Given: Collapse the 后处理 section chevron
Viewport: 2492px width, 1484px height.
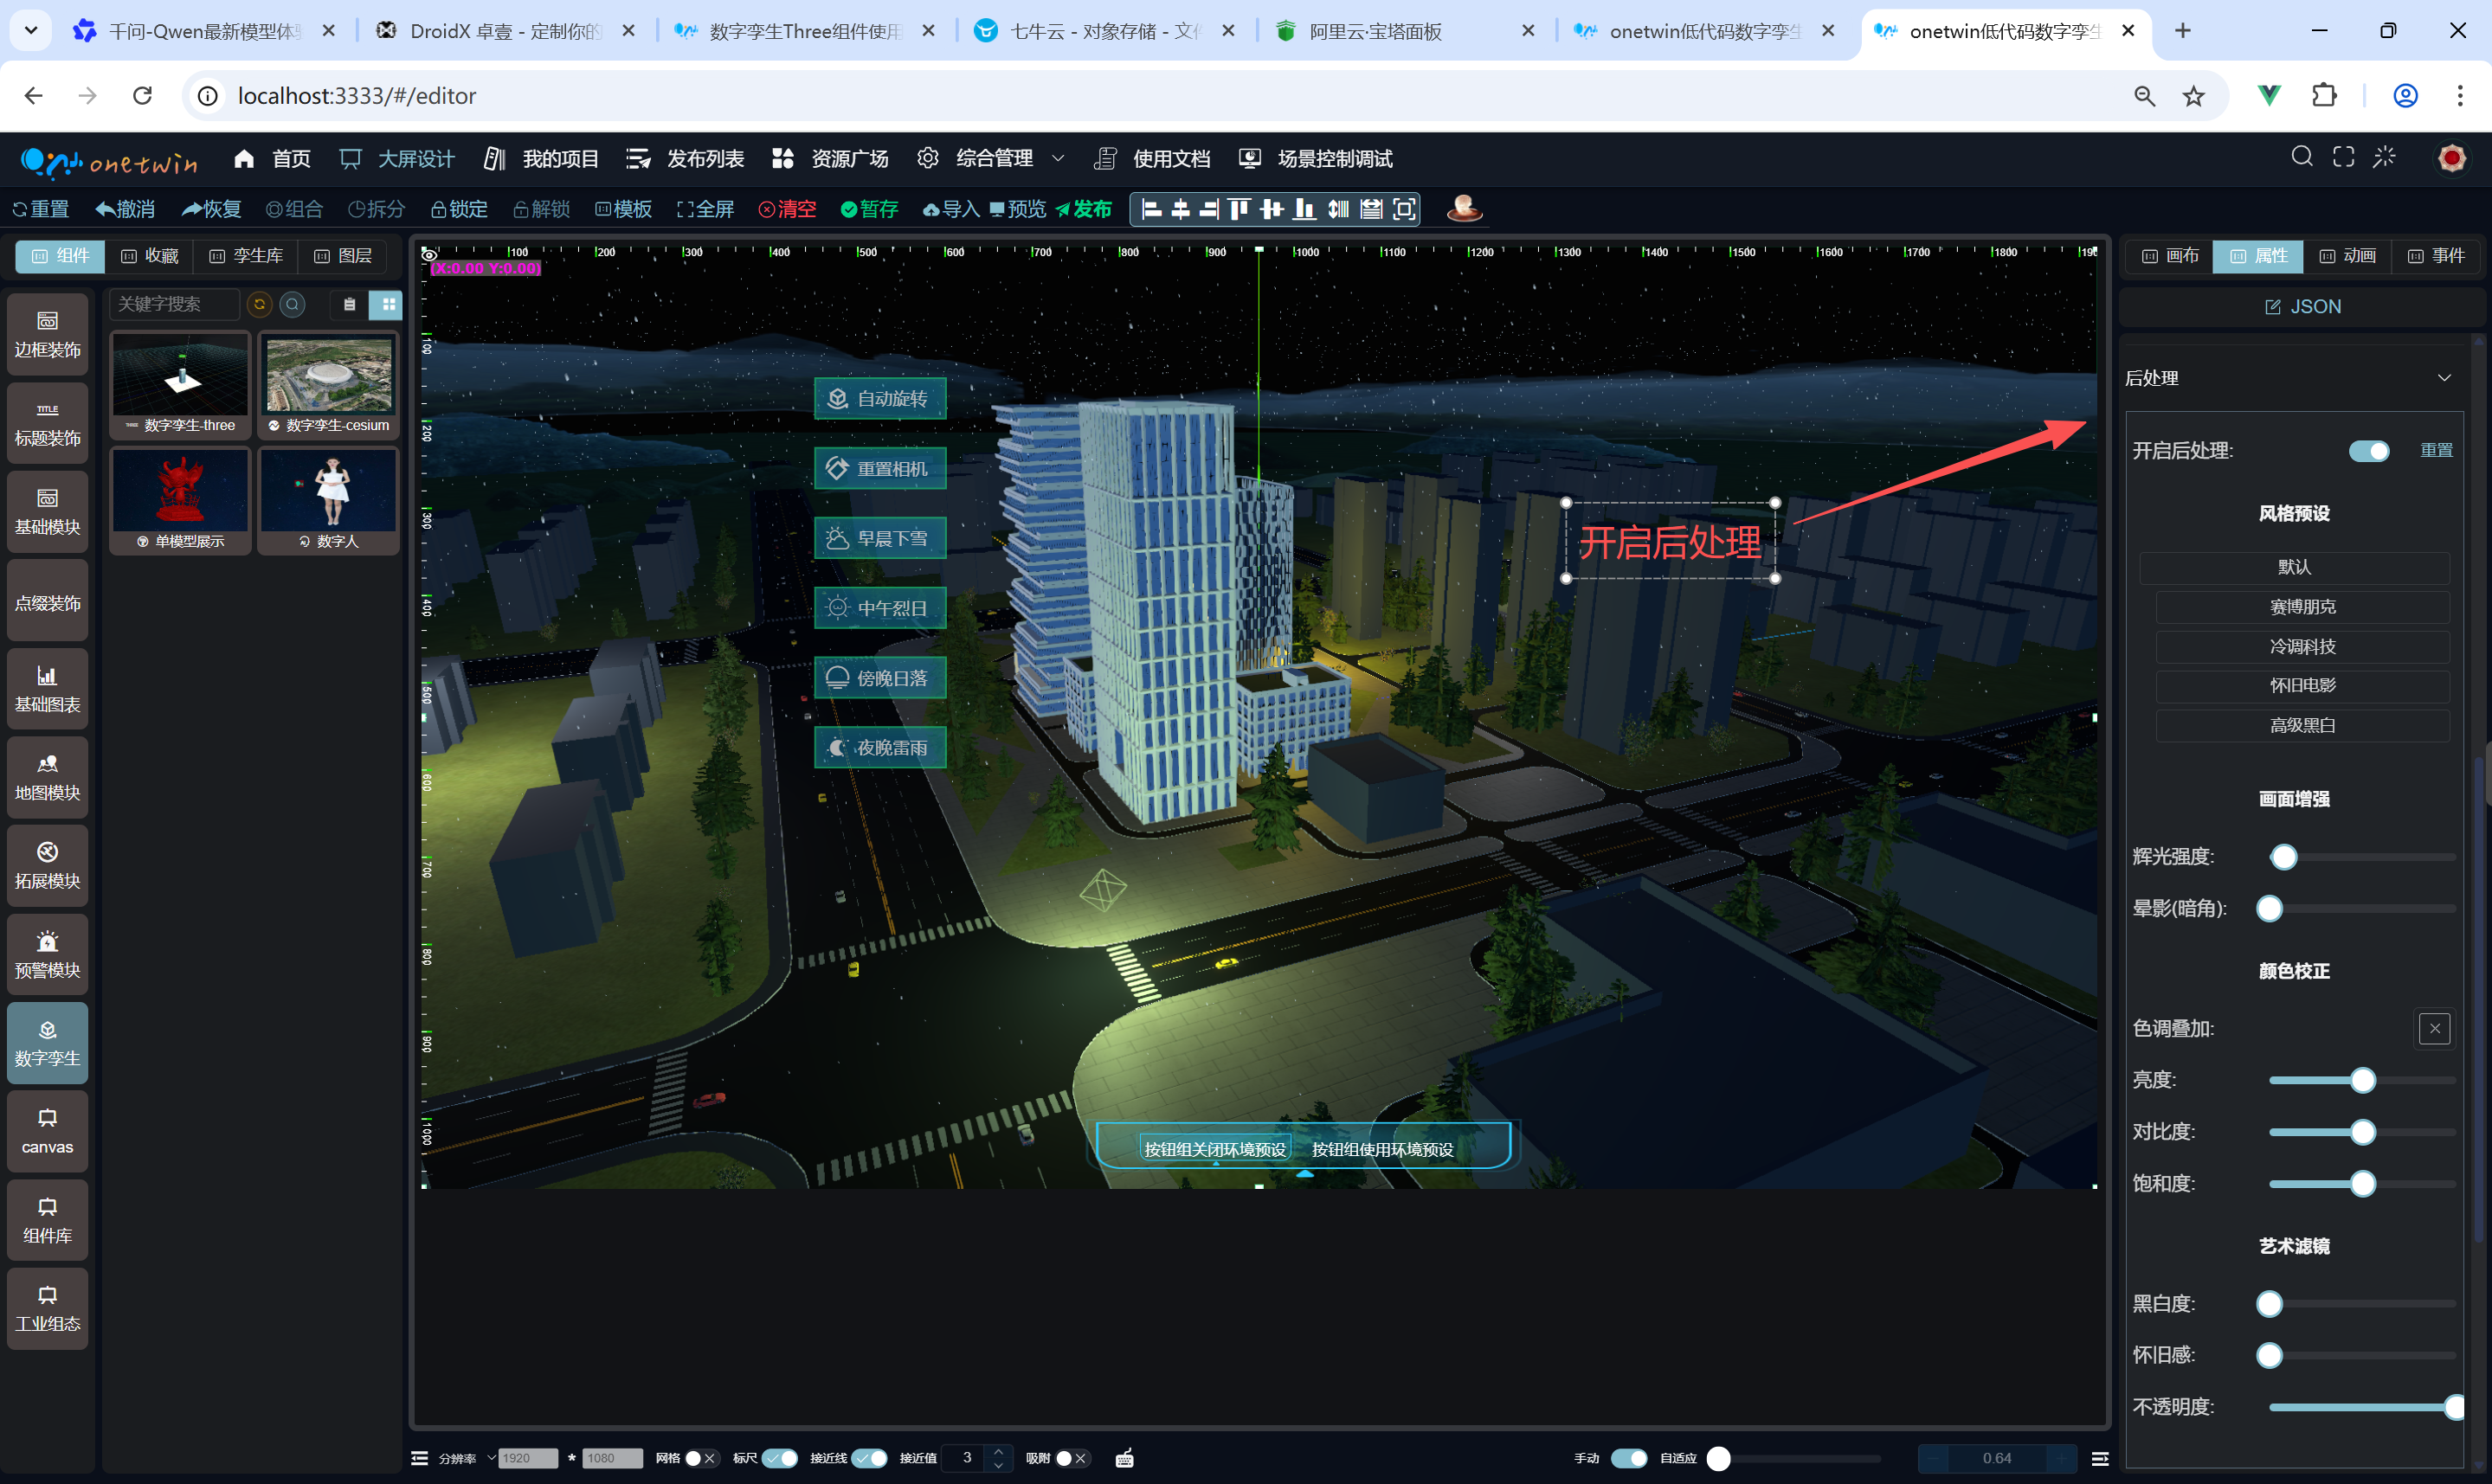Looking at the screenshot, I should click(2444, 378).
